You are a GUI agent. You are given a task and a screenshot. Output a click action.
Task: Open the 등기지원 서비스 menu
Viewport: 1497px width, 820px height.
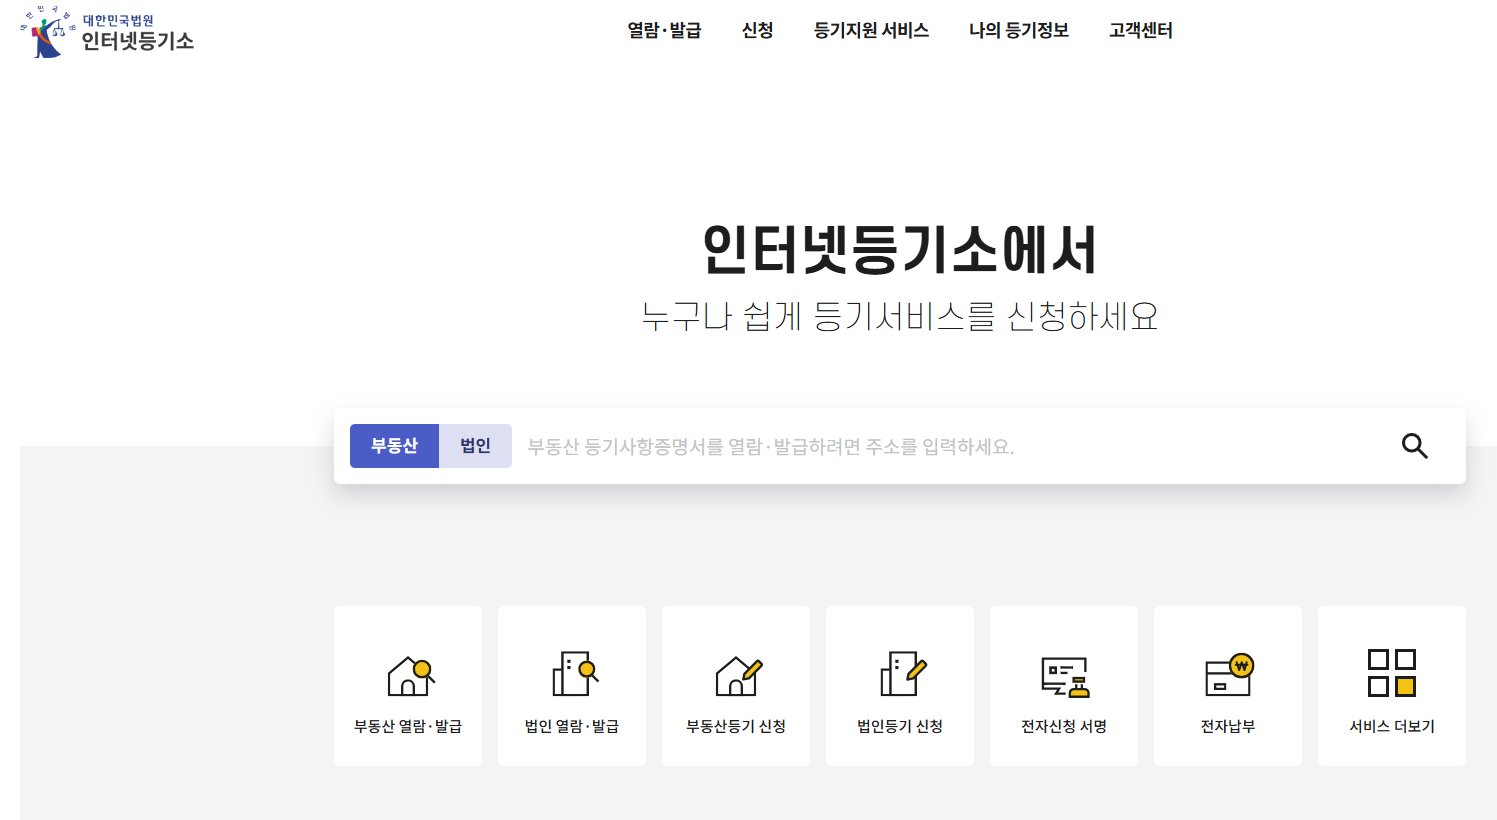pyautogui.click(x=871, y=31)
